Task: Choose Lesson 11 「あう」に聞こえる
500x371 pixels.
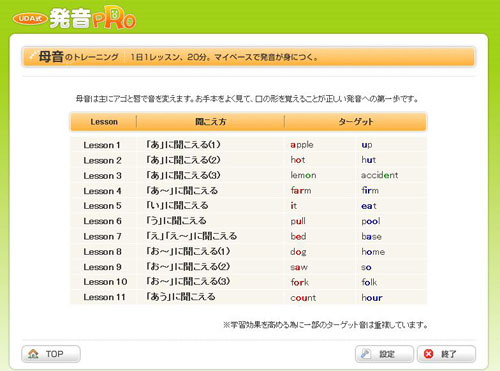Action: point(248,297)
